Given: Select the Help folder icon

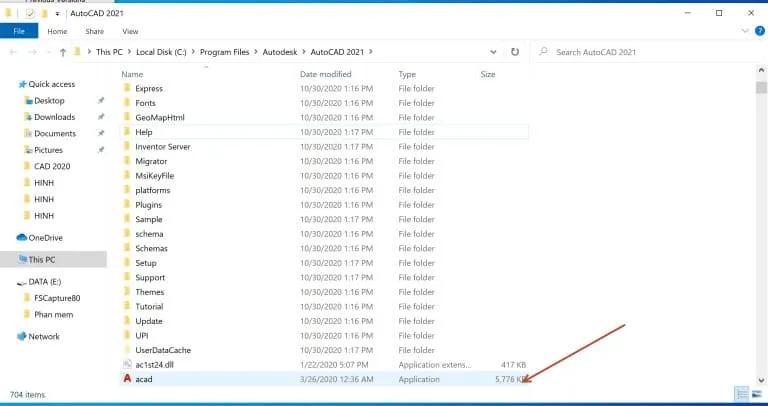Looking at the screenshot, I should (x=127, y=132).
